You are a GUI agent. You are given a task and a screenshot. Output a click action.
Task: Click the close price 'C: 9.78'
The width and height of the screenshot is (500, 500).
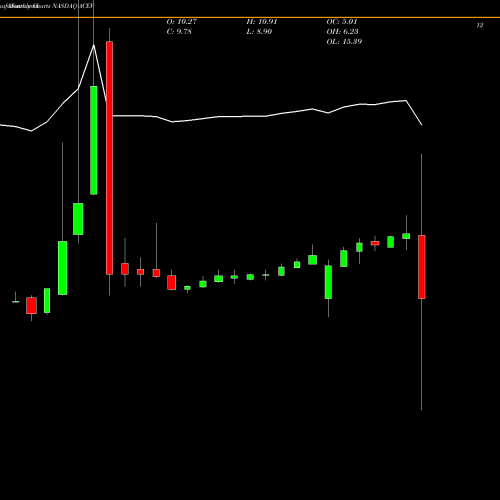[179, 32]
